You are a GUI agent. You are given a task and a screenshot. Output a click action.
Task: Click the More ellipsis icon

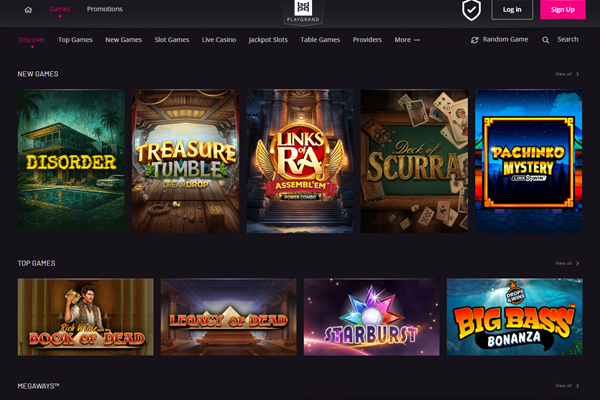click(x=417, y=40)
